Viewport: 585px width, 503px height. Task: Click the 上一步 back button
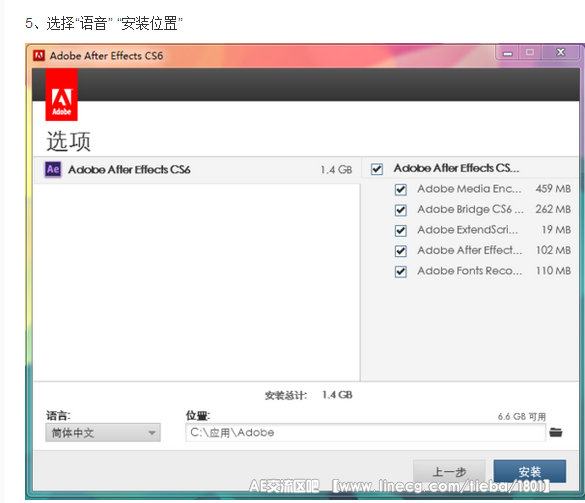pyautogui.click(x=449, y=472)
